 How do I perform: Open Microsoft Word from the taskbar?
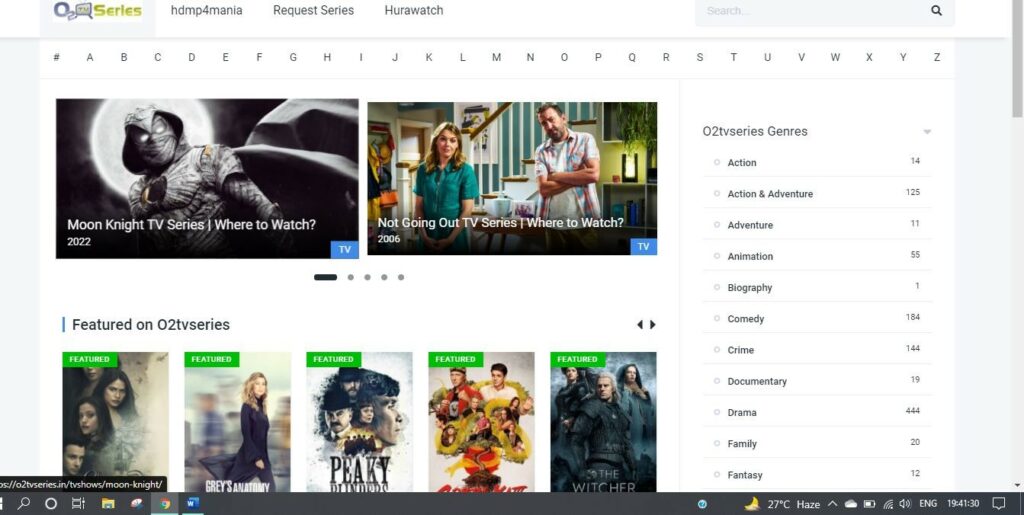tap(192, 504)
